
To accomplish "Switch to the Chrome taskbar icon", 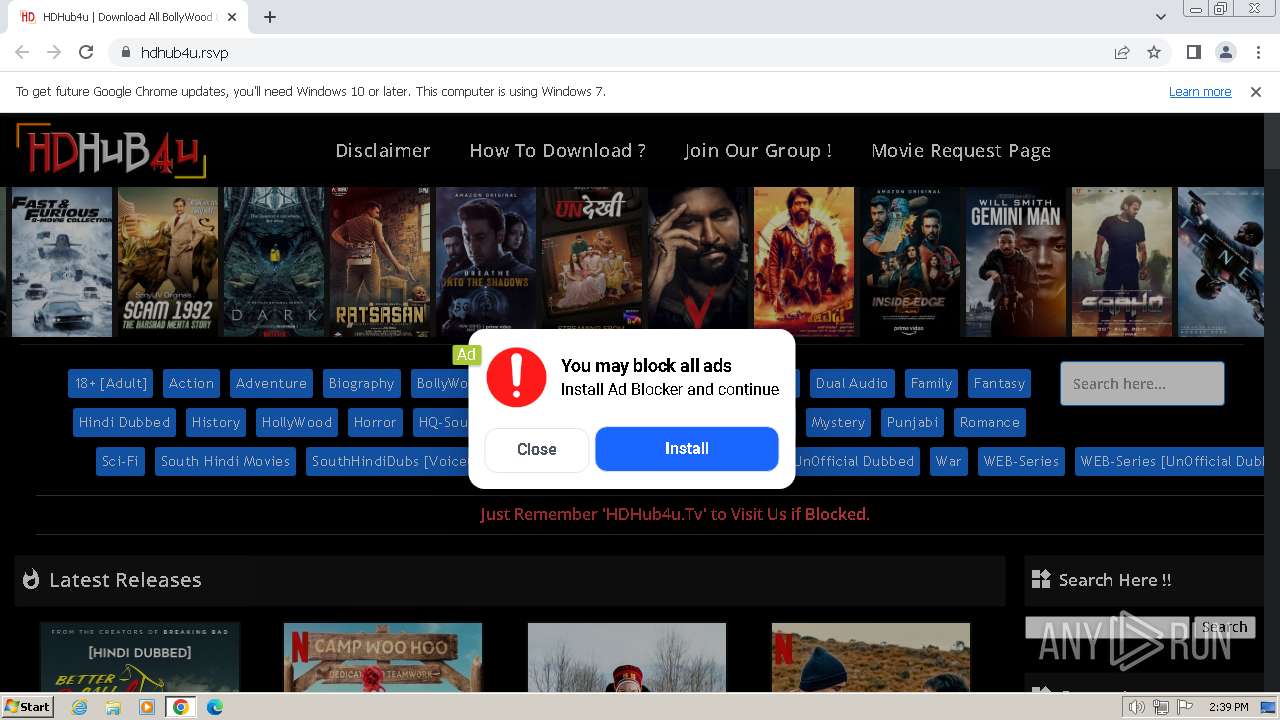I will coord(181,707).
